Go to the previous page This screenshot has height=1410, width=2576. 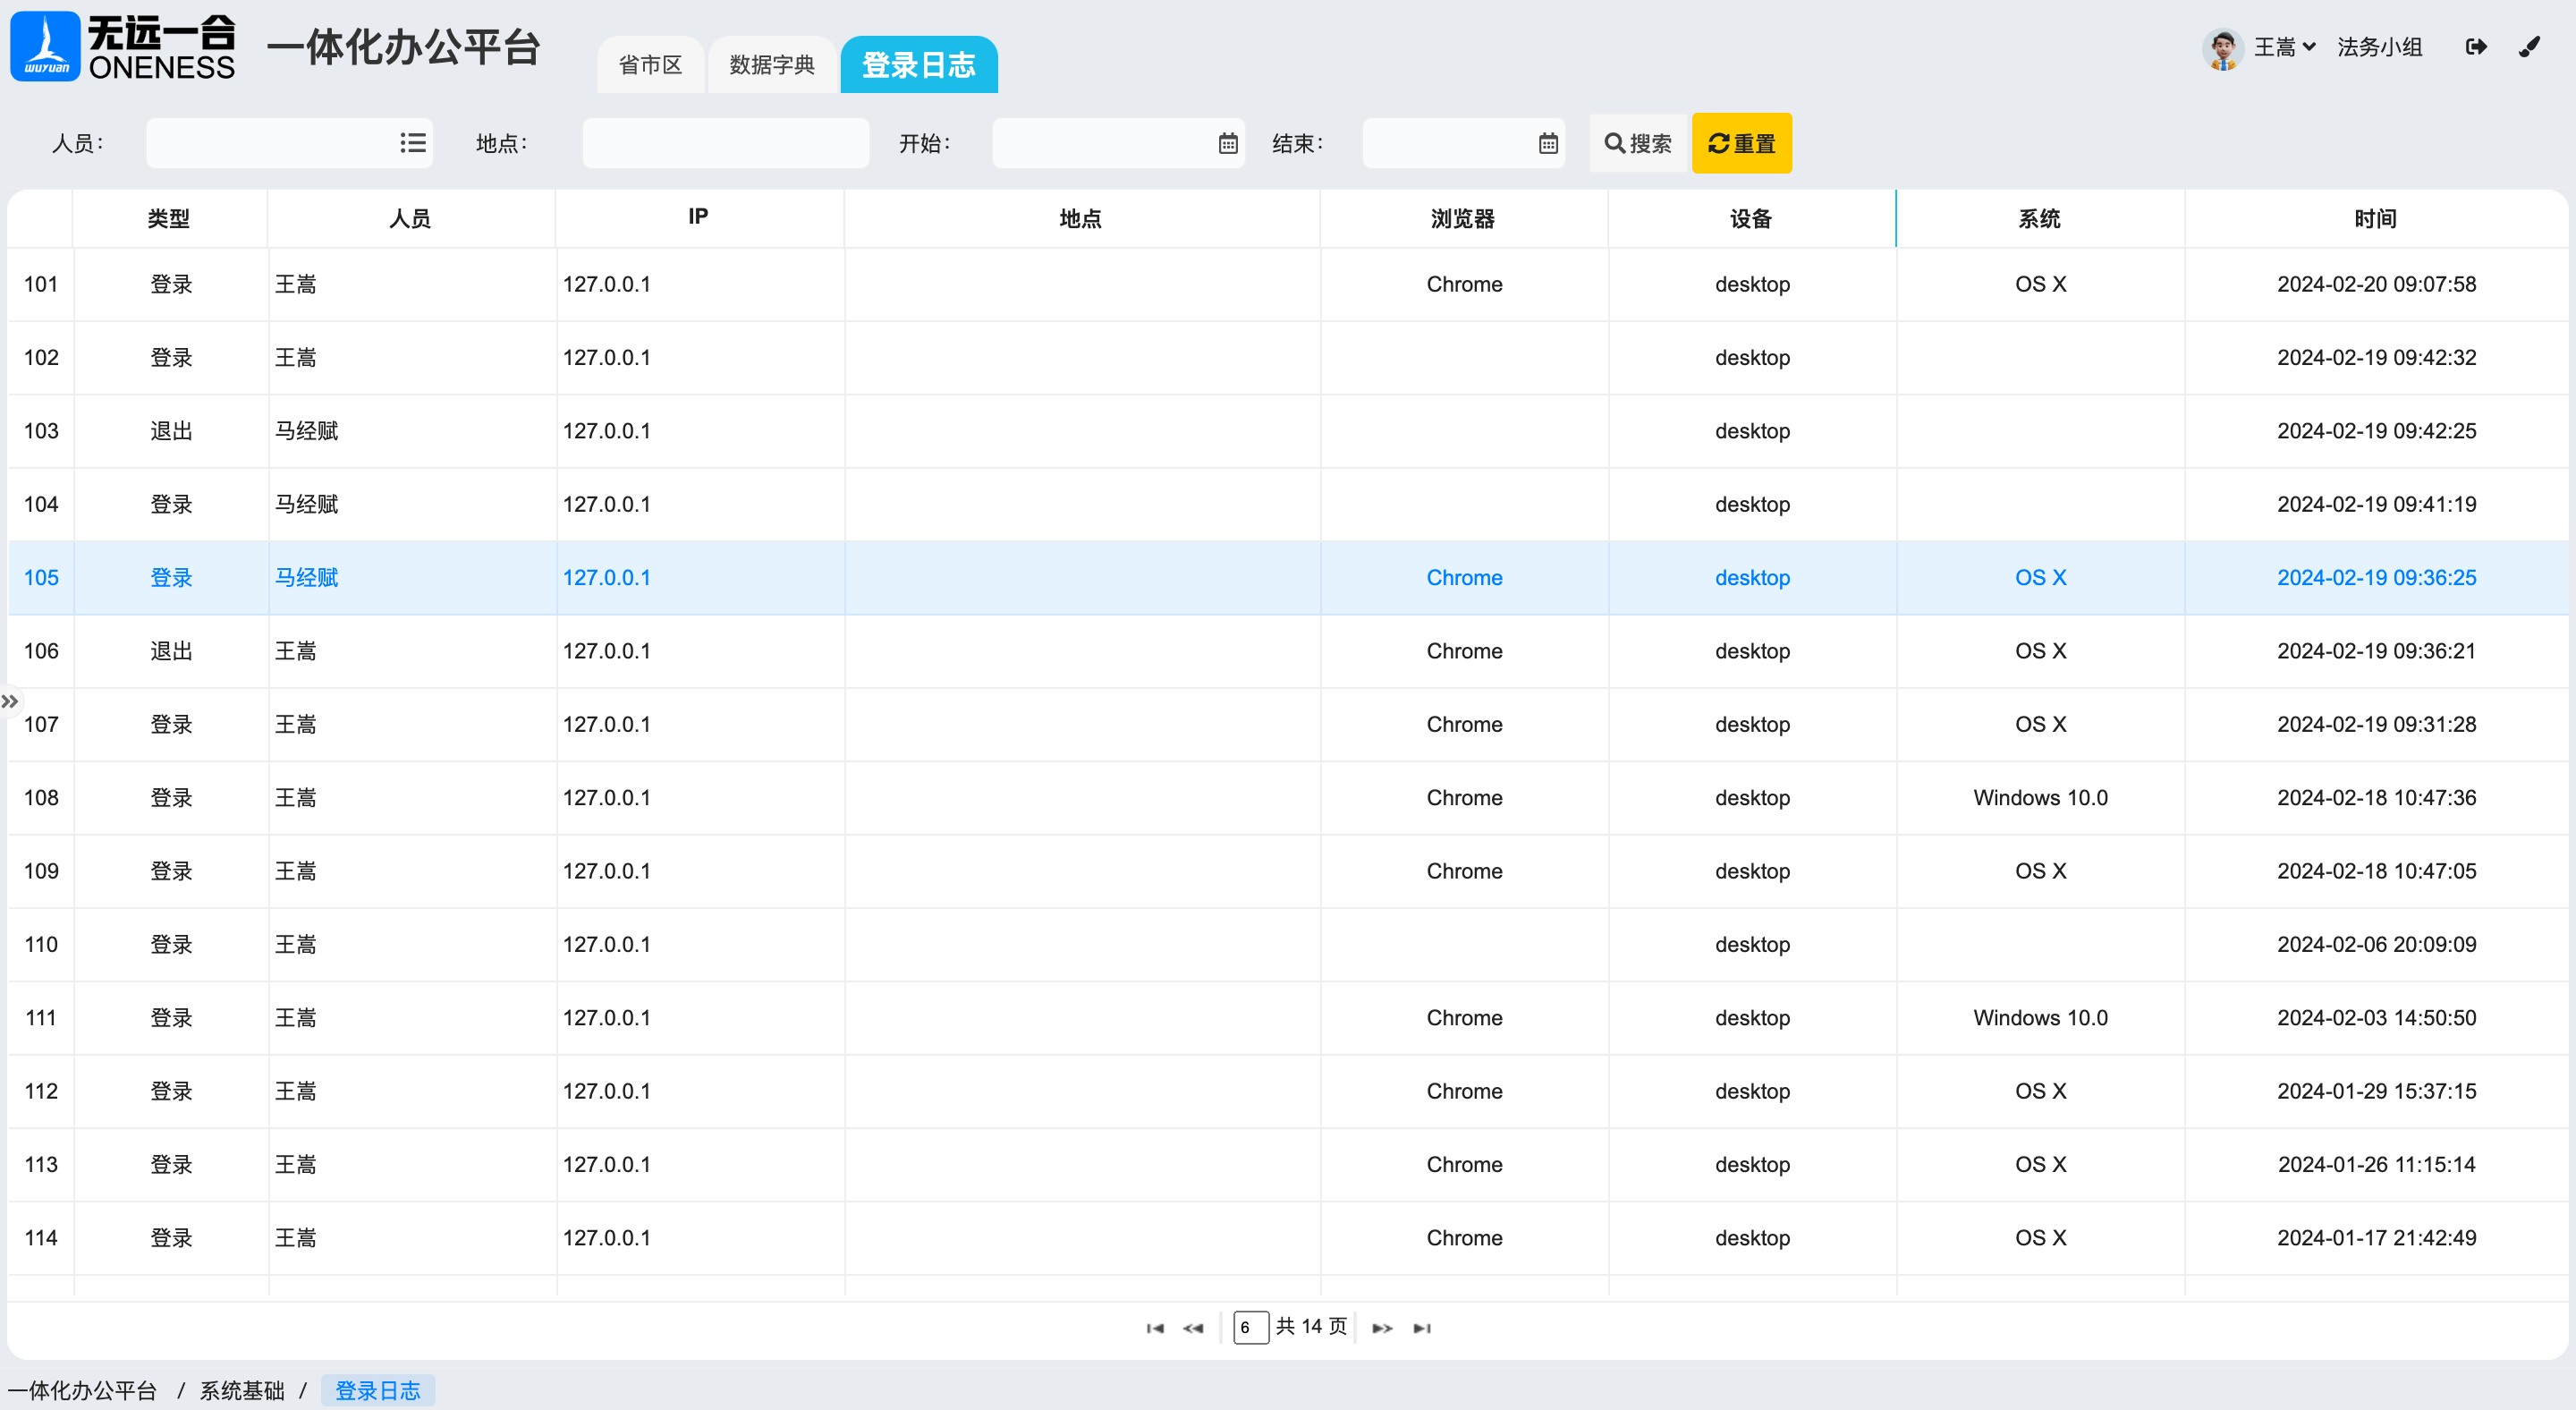(x=1193, y=1328)
